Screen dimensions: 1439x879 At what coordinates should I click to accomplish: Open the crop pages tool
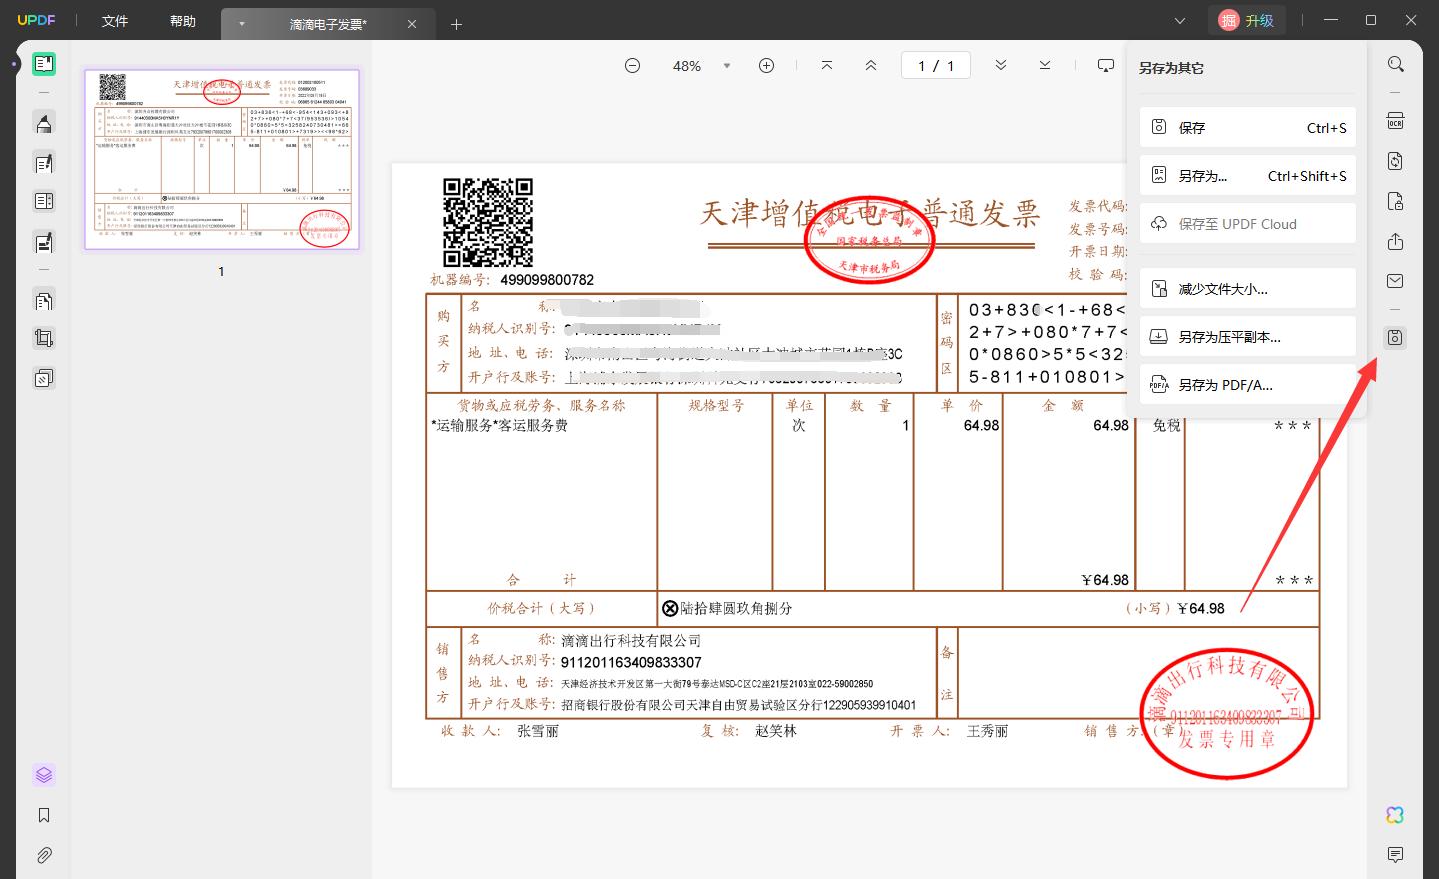[x=44, y=338]
